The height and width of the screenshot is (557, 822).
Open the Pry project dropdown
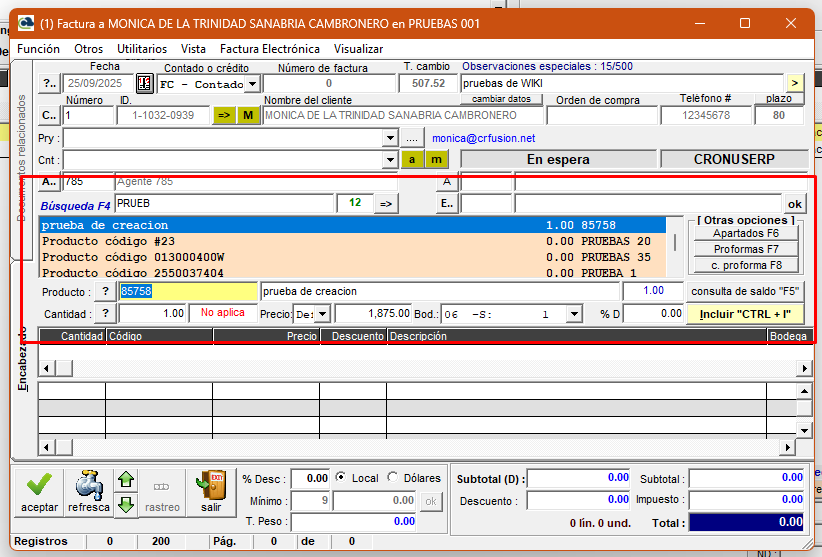pos(390,138)
